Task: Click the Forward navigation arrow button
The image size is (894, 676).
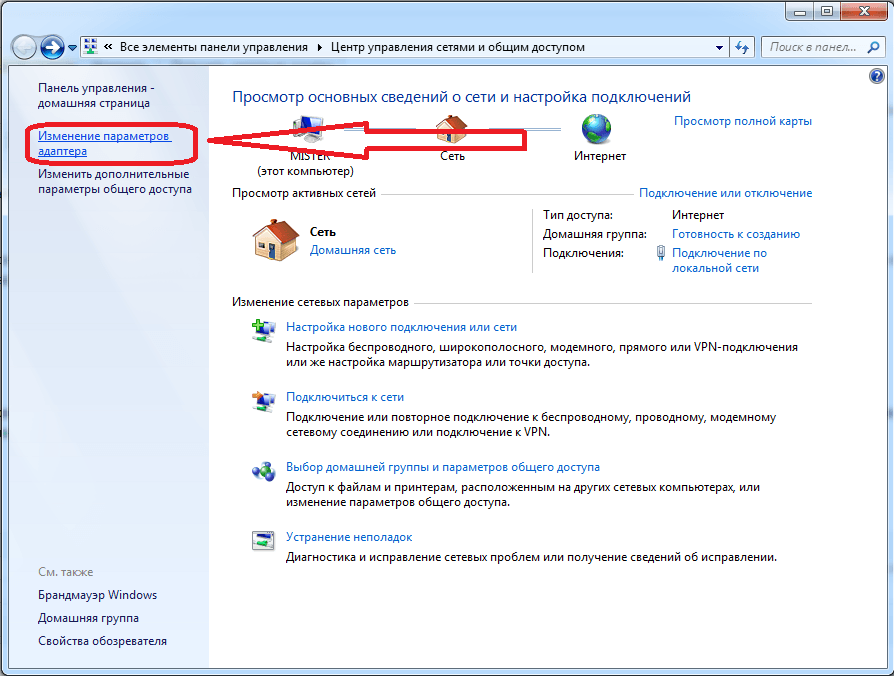Action: pos(52,47)
